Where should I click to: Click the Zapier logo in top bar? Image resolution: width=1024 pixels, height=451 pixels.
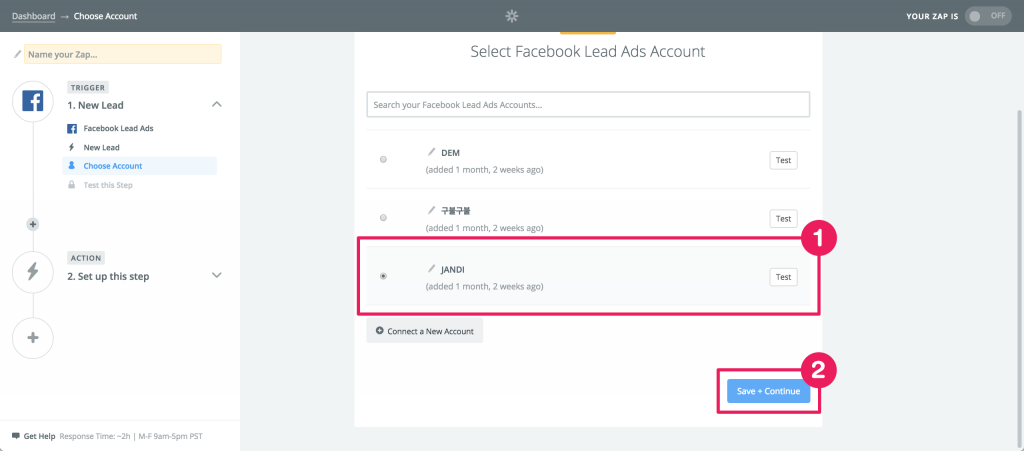tap(512, 16)
